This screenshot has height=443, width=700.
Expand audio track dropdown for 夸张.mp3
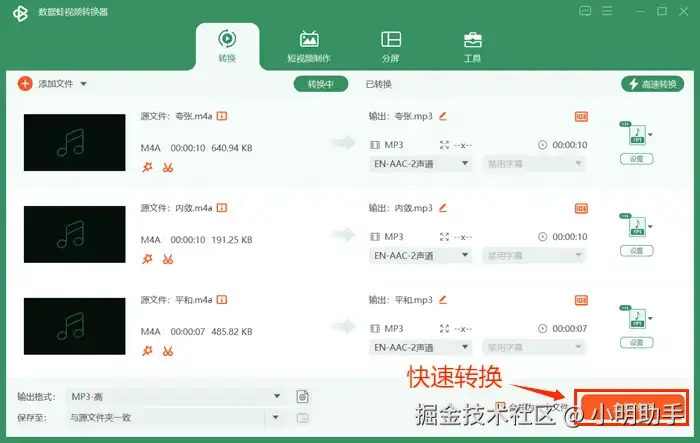420,164
